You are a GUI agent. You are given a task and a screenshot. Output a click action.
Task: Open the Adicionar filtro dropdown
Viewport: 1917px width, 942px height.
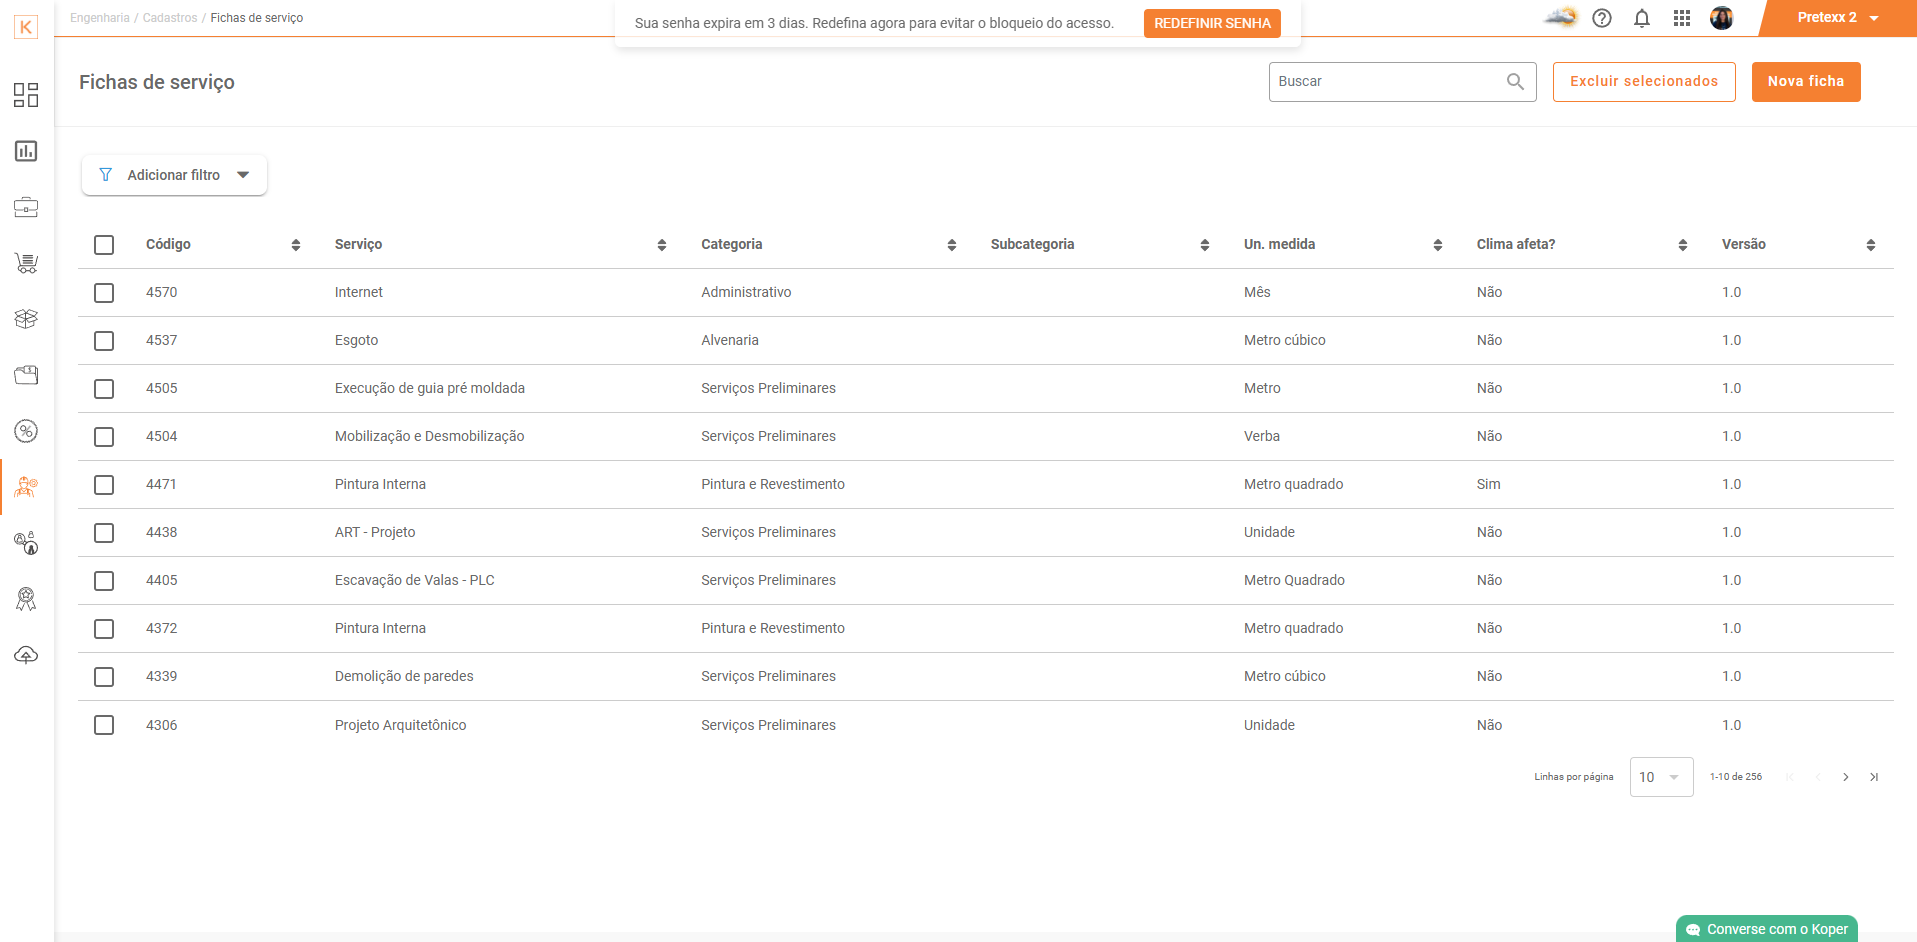[x=174, y=175]
